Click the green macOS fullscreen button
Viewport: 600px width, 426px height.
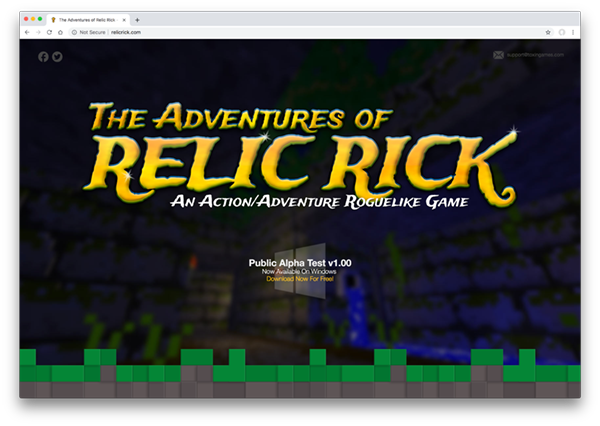(41, 19)
